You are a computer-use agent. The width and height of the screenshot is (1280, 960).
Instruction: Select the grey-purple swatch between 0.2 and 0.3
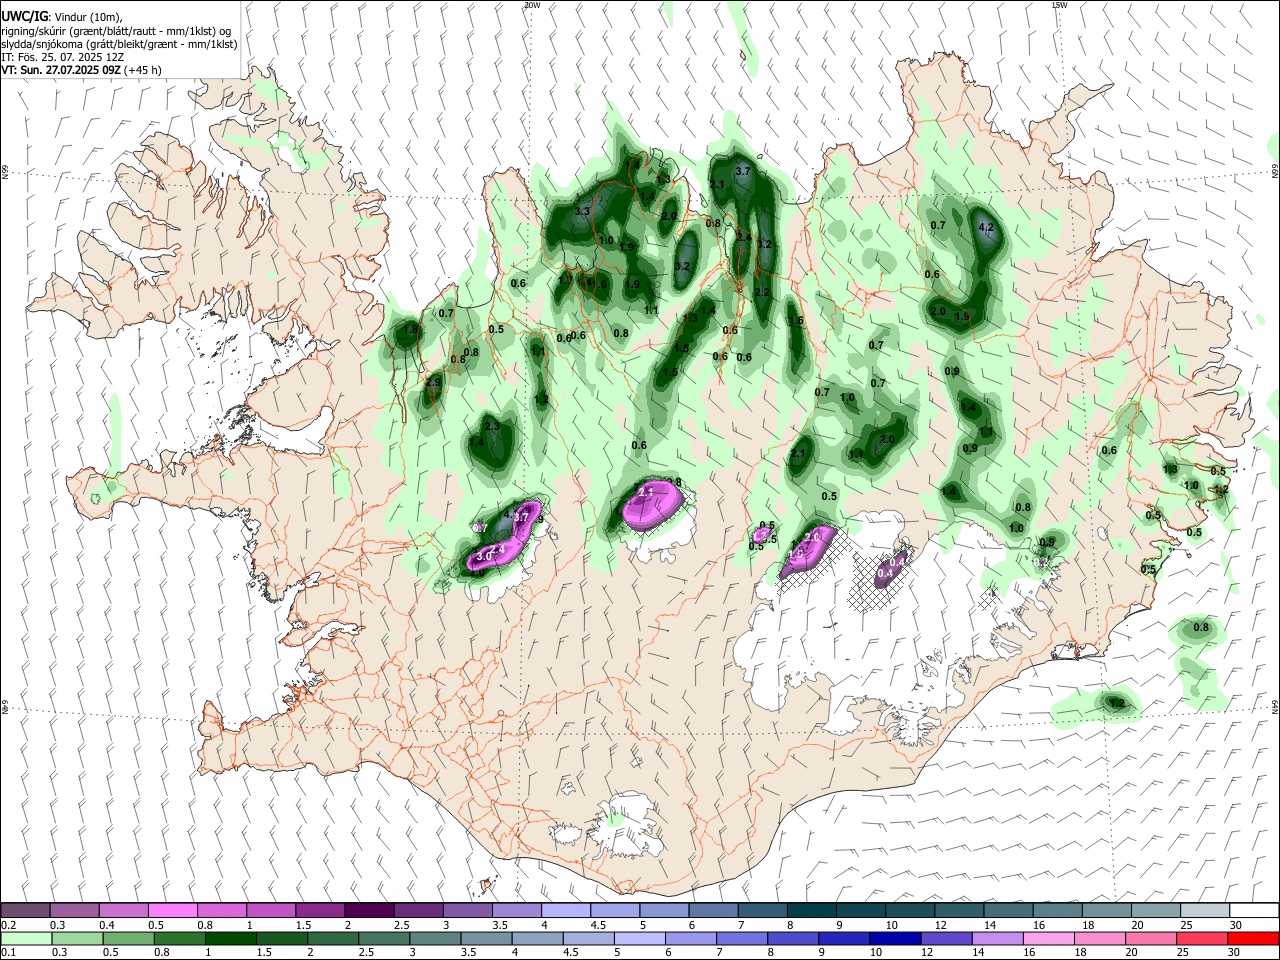pyautogui.click(x=25, y=911)
